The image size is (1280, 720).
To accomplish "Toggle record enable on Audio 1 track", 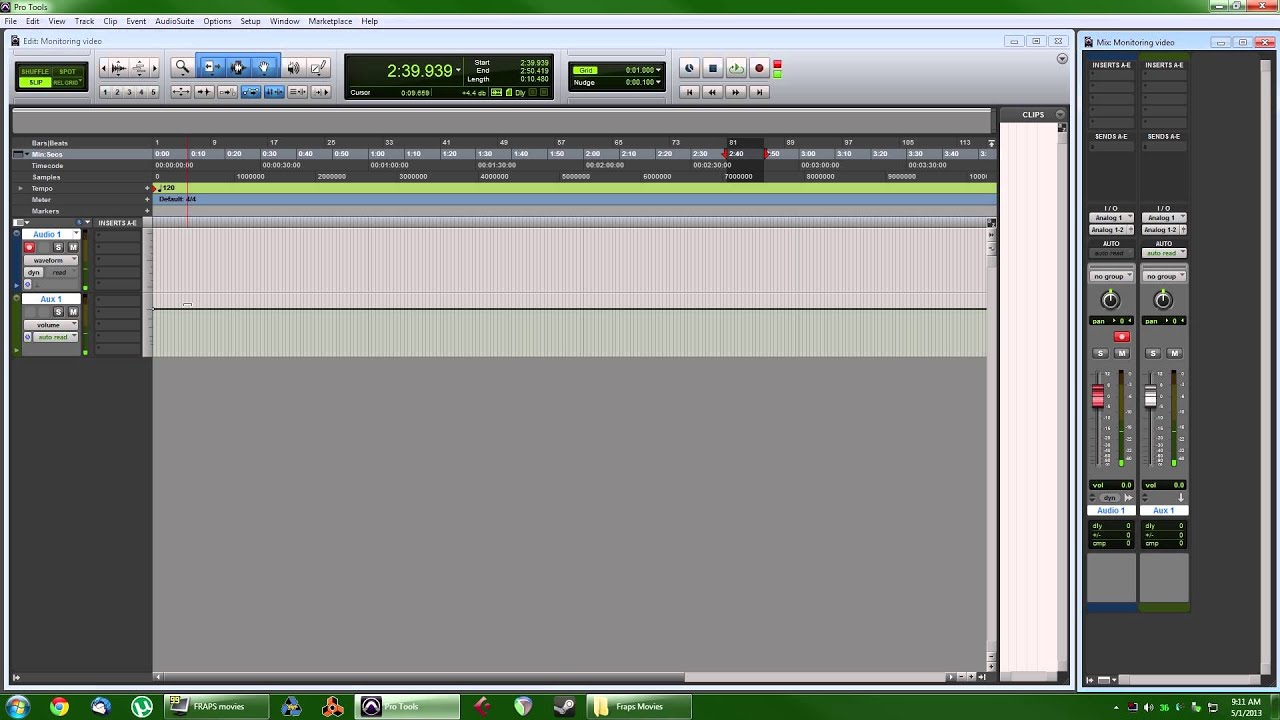I will click(29, 247).
